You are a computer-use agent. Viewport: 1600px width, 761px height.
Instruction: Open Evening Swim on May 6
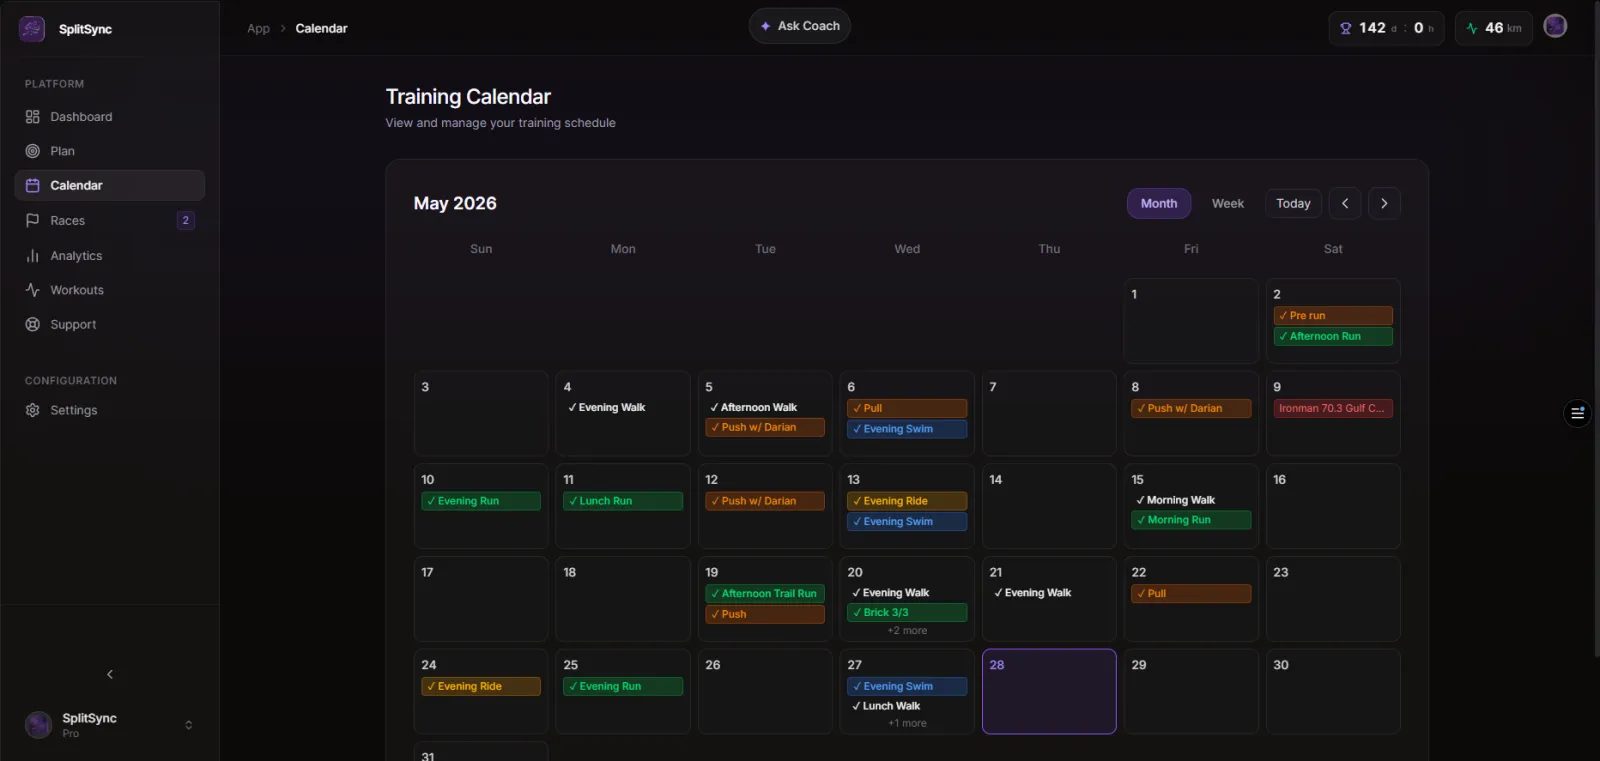[907, 429]
